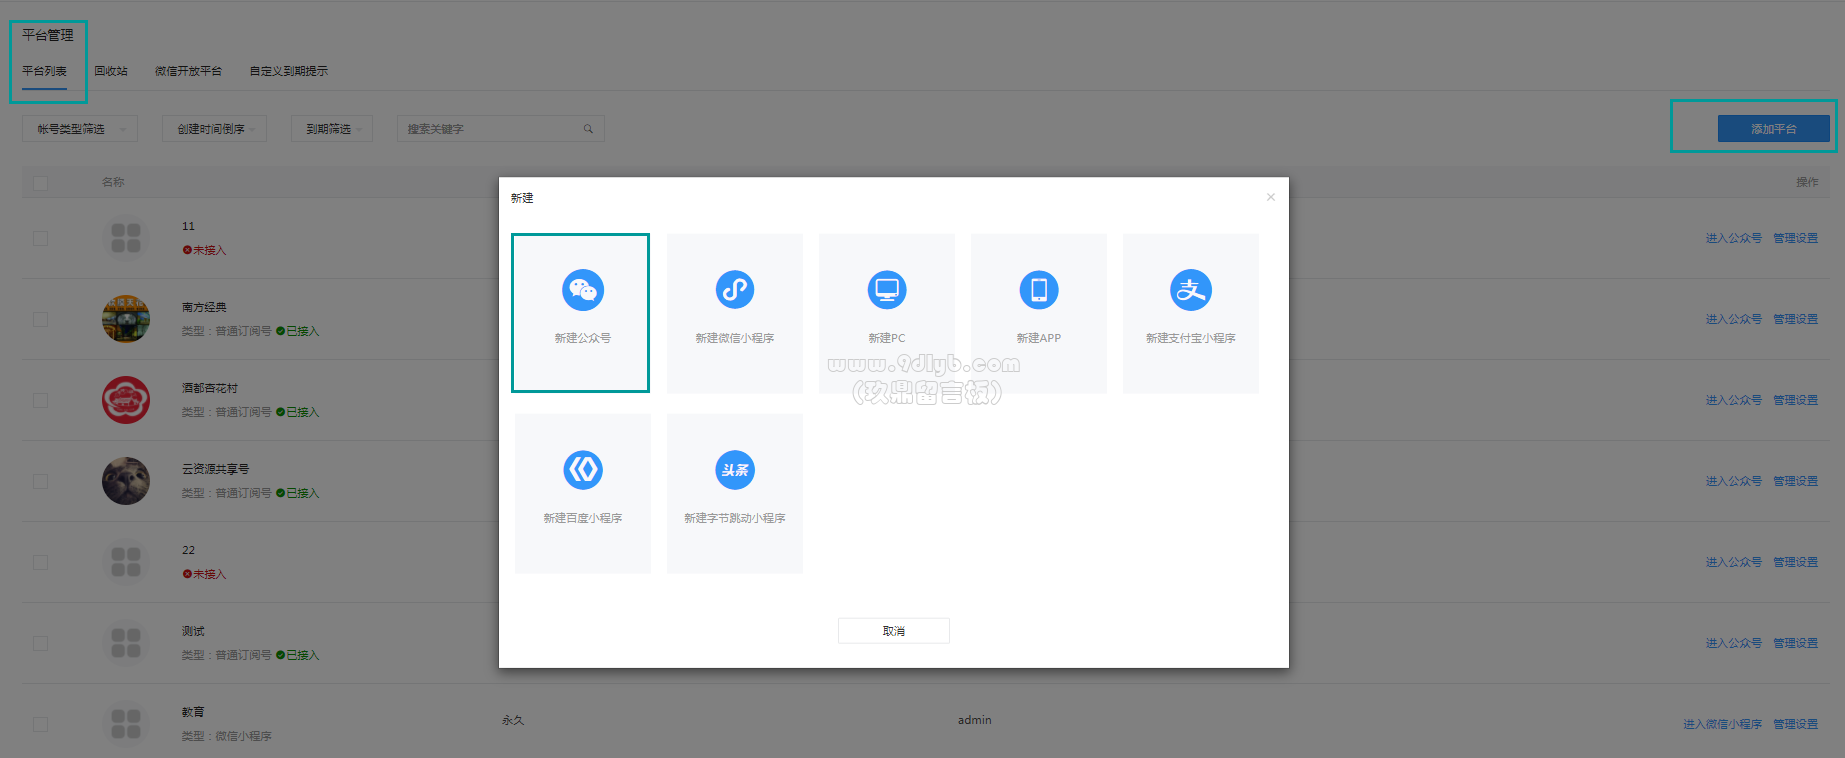Open the 南方经典 account avatar
The height and width of the screenshot is (758, 1845).
pos(126,319)
